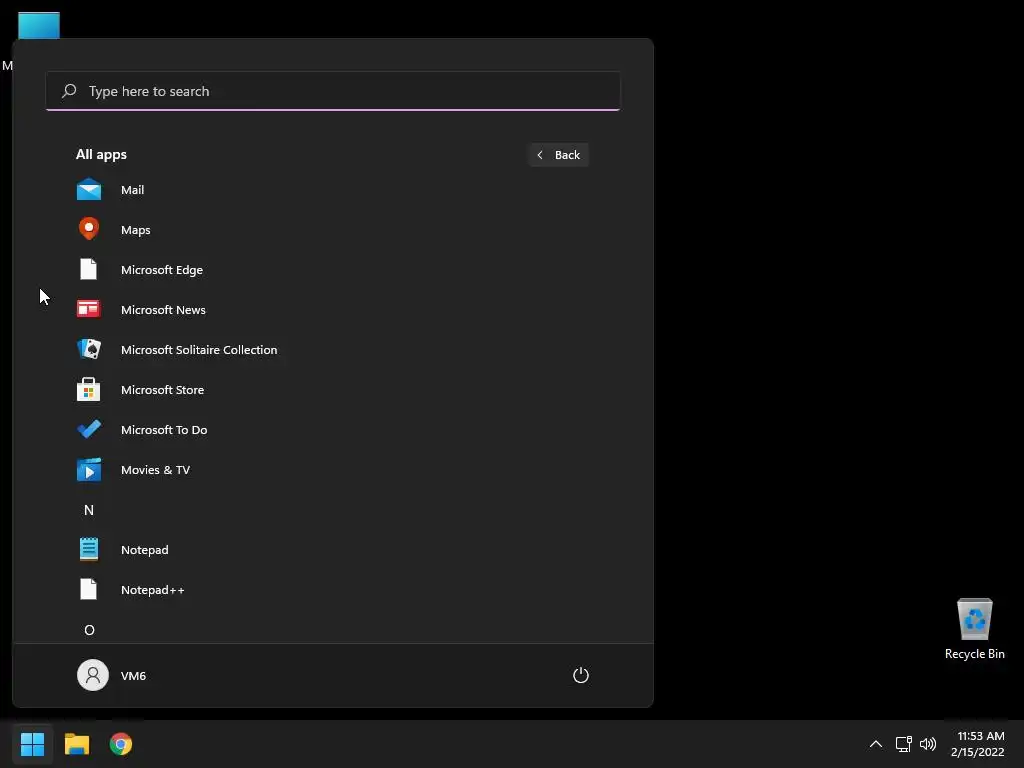Click the Type here to search field
Screen dimensions: 1024x768
coord(333,91)
